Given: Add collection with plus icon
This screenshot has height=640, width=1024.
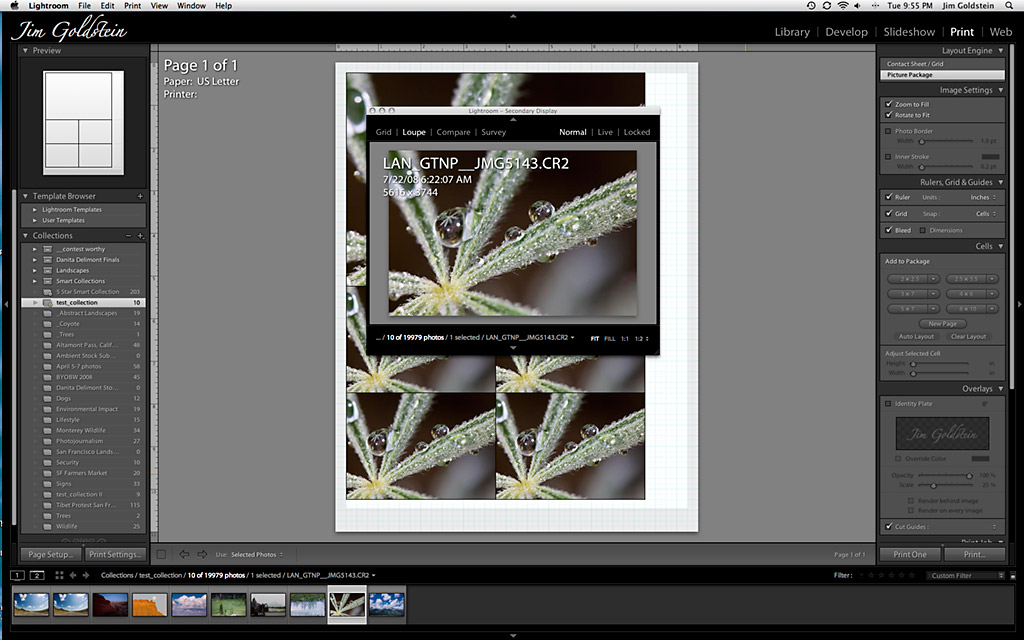Looking at the screenshot, I should click(x=140, y=236).
